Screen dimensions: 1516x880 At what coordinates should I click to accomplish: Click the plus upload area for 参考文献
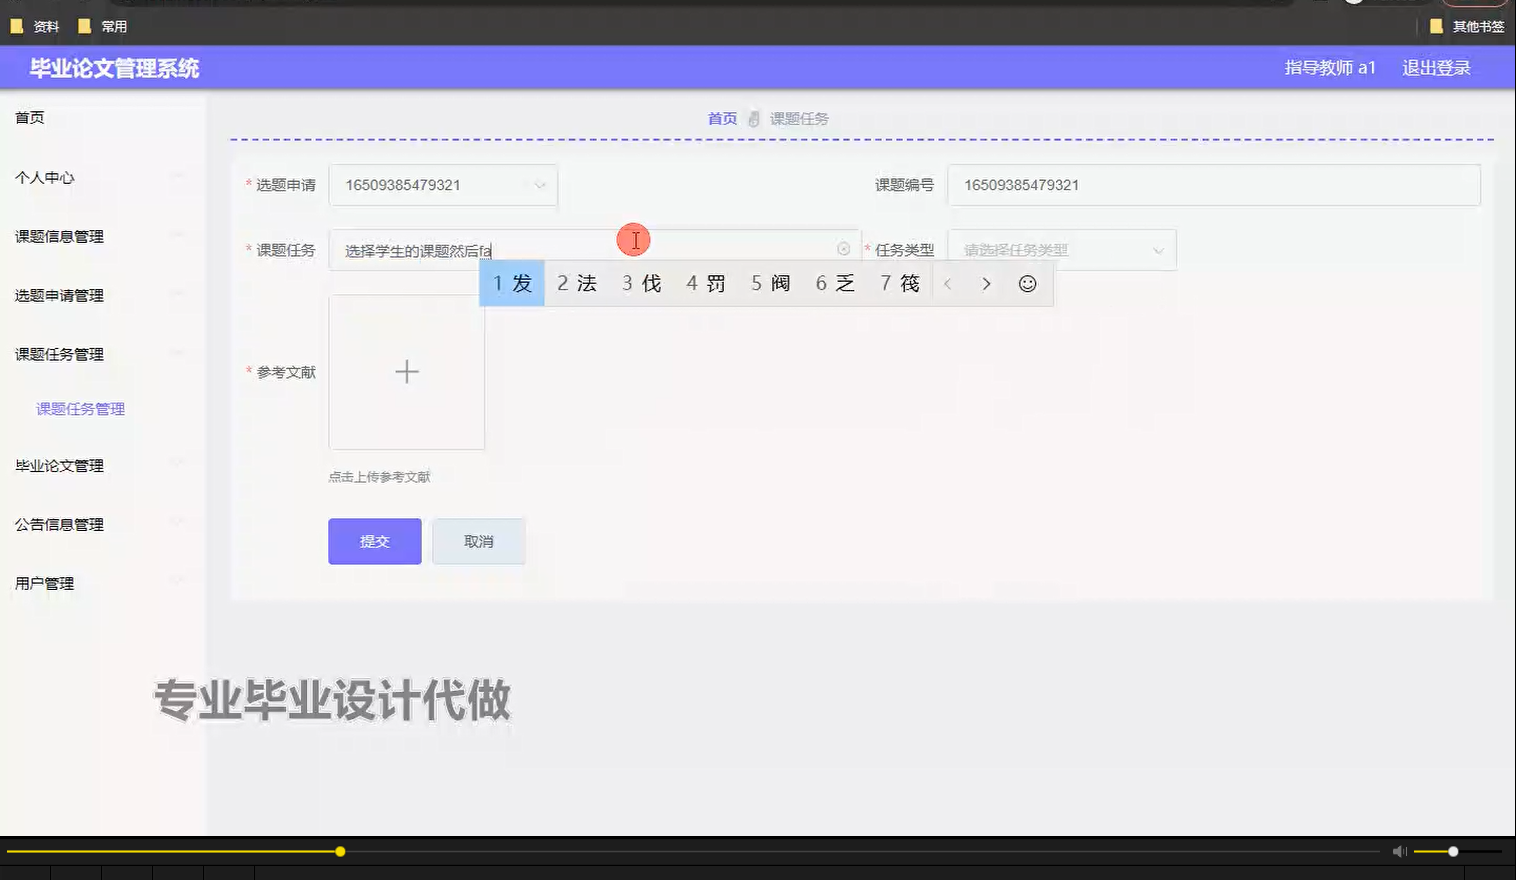click(406, 372)
